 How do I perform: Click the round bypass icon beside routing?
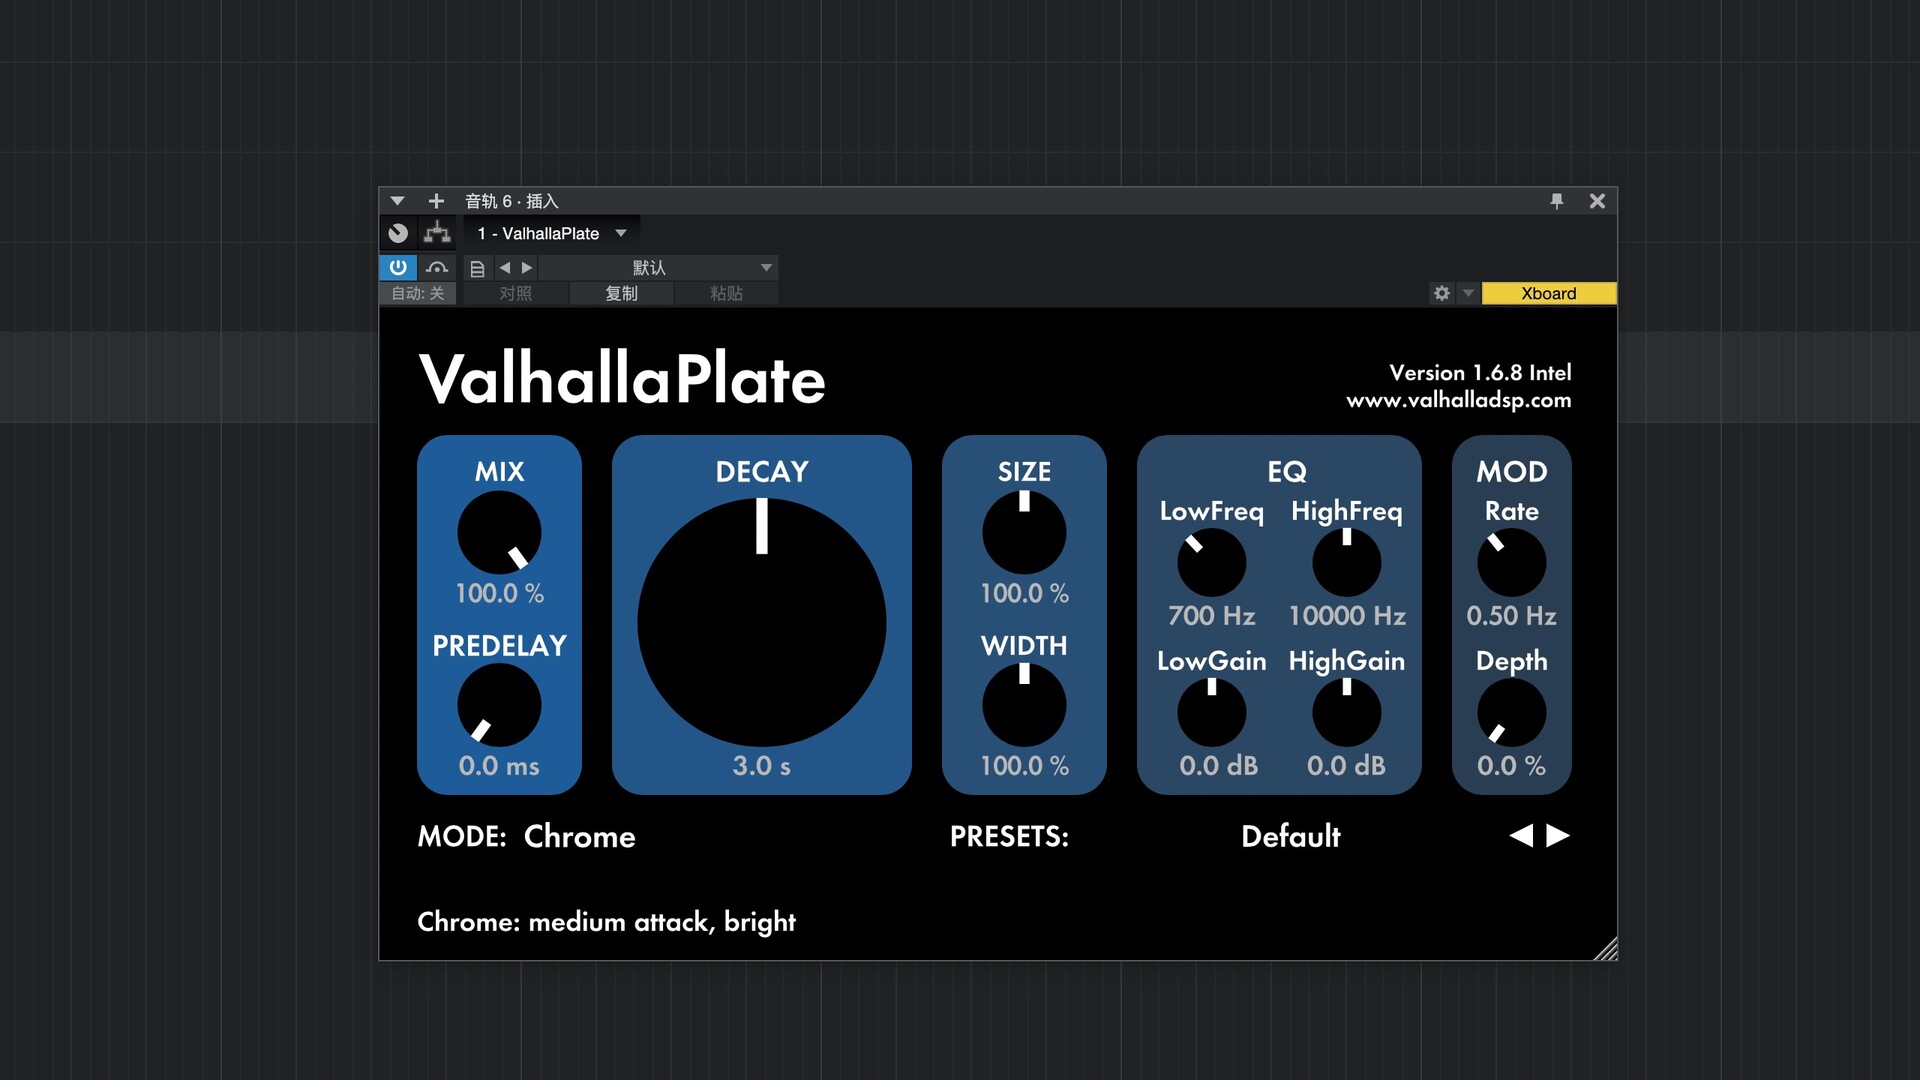pos(398,233)
